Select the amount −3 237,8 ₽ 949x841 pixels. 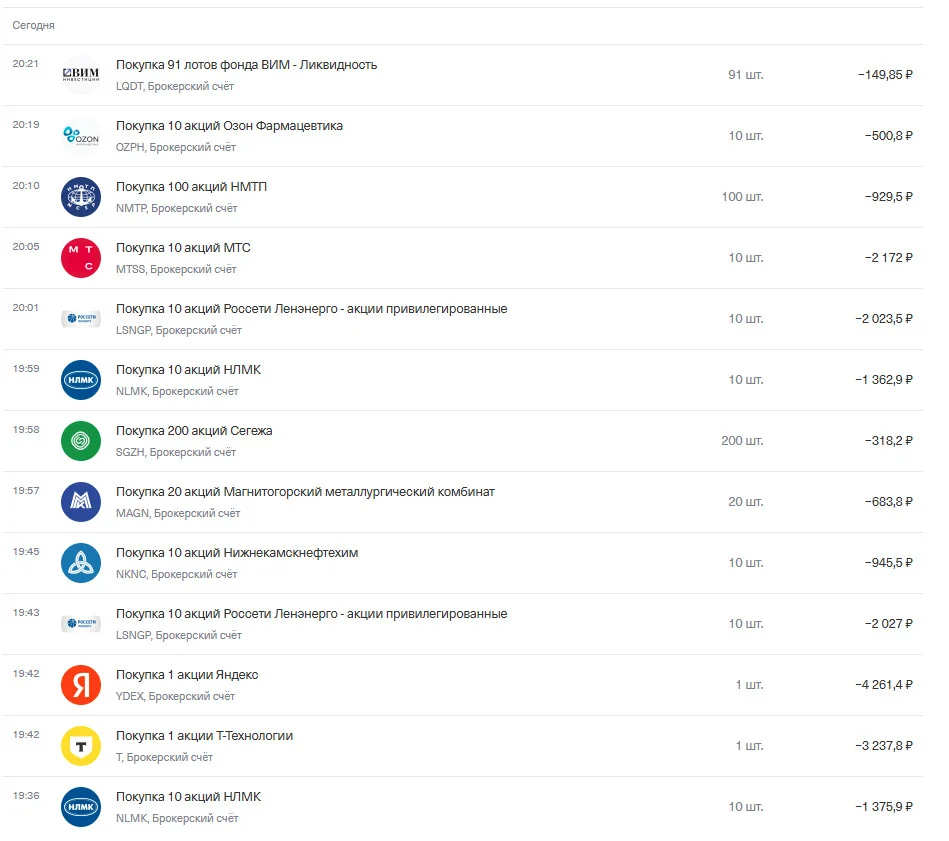point(884,747)
